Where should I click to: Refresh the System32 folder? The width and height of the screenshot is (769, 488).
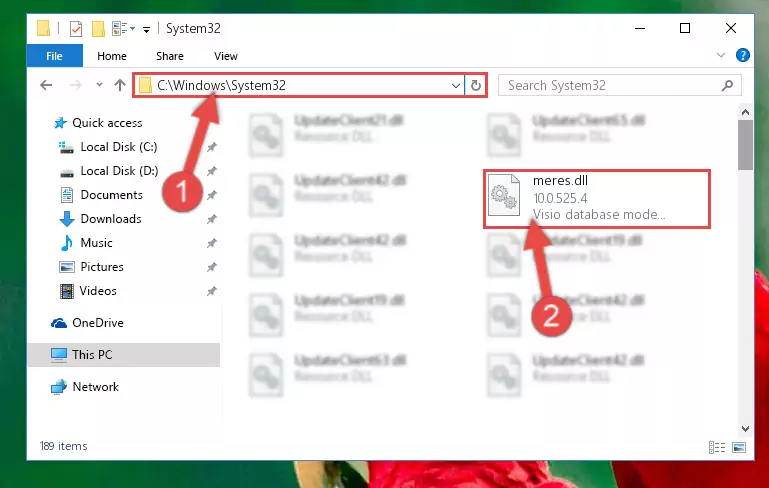[476, 86]
